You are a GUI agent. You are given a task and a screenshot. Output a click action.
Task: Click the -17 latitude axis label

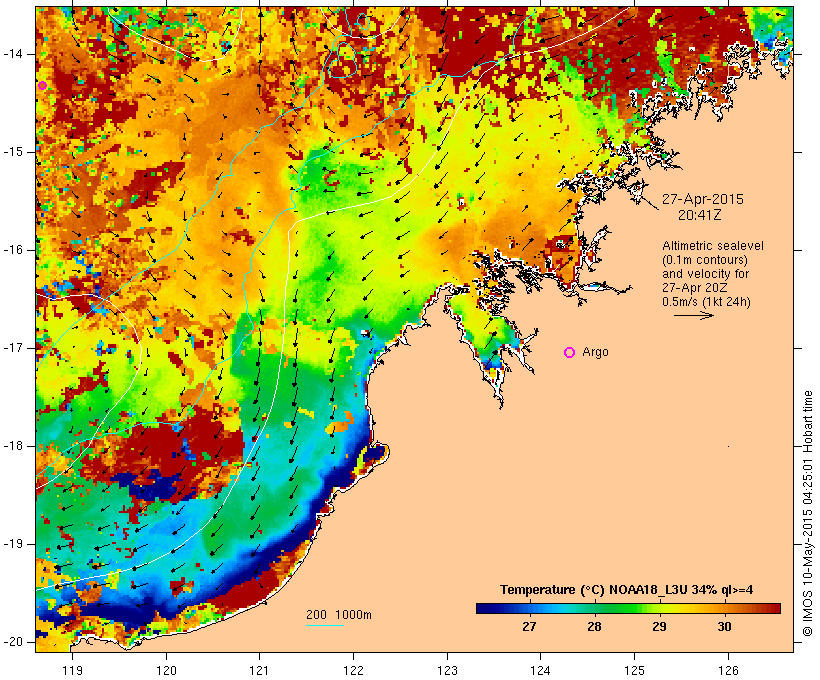(x=13, y=348)
